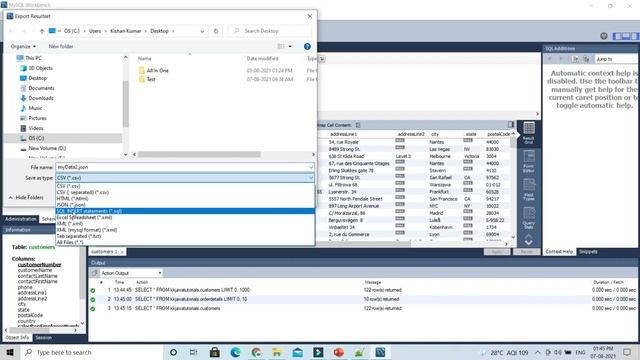Image resolution: width=640 pixels, height=360 pixels.
Task: Expand the address path dropdown
Action: point(202,31)
